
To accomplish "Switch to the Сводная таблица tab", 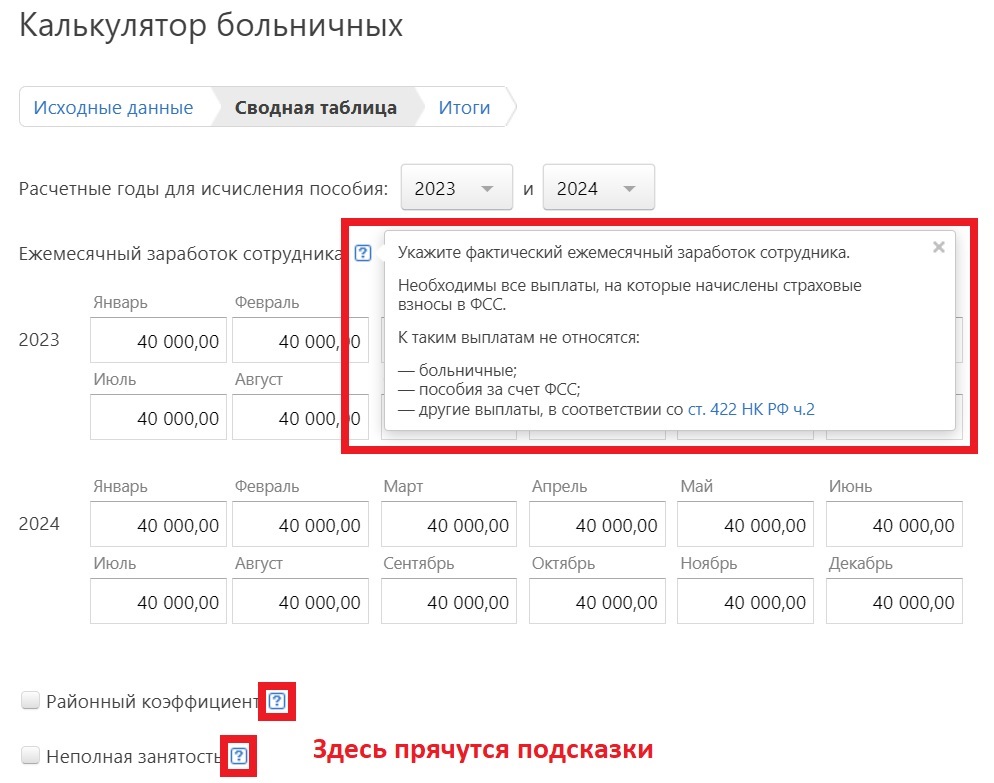I will [316, 107].
